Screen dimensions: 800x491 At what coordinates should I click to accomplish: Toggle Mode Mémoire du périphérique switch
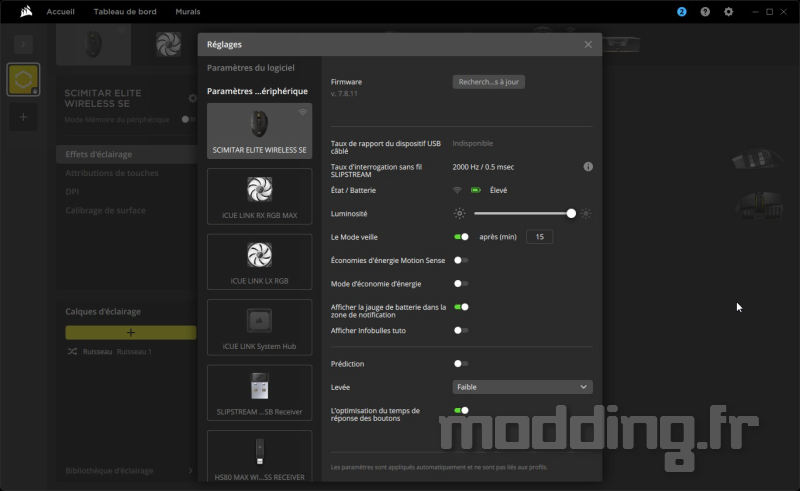[x=188, y=119]
